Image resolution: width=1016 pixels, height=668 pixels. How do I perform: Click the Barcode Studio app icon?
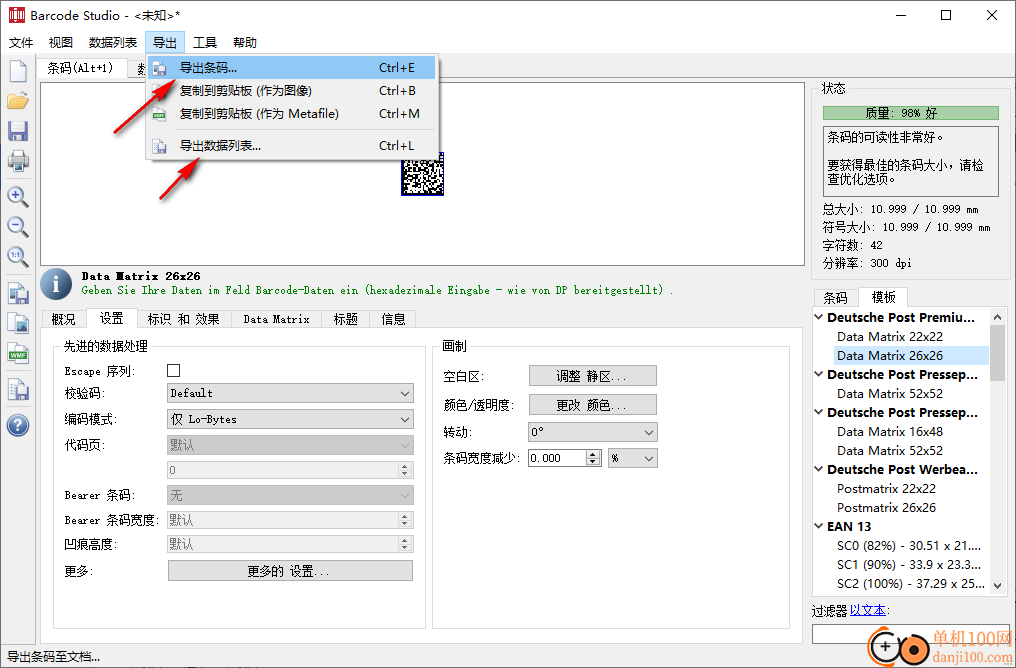16,14
